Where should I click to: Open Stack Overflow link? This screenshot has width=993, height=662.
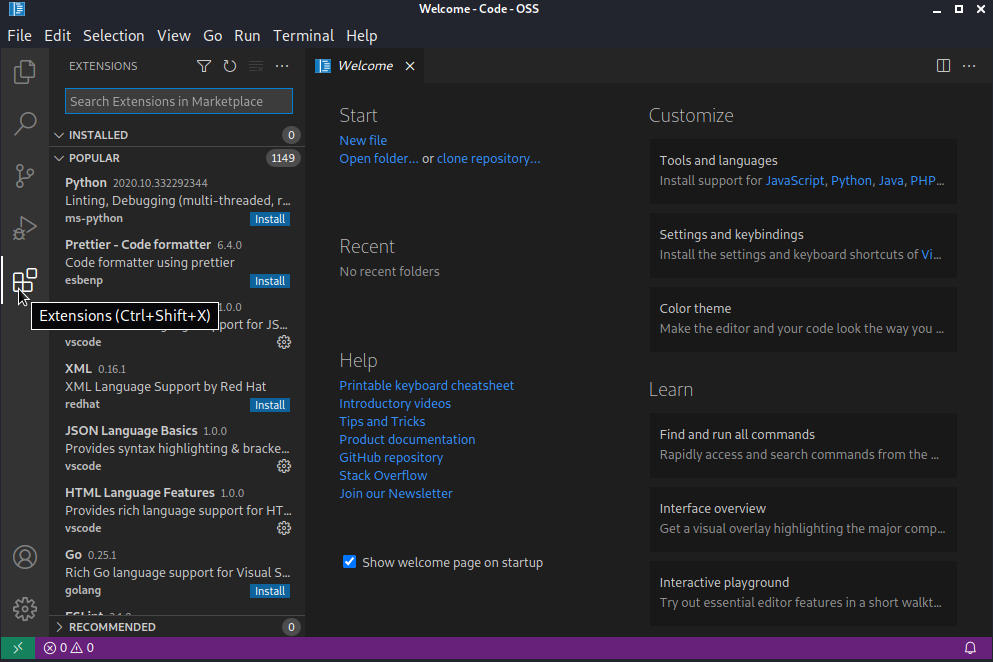pos(383,475)
